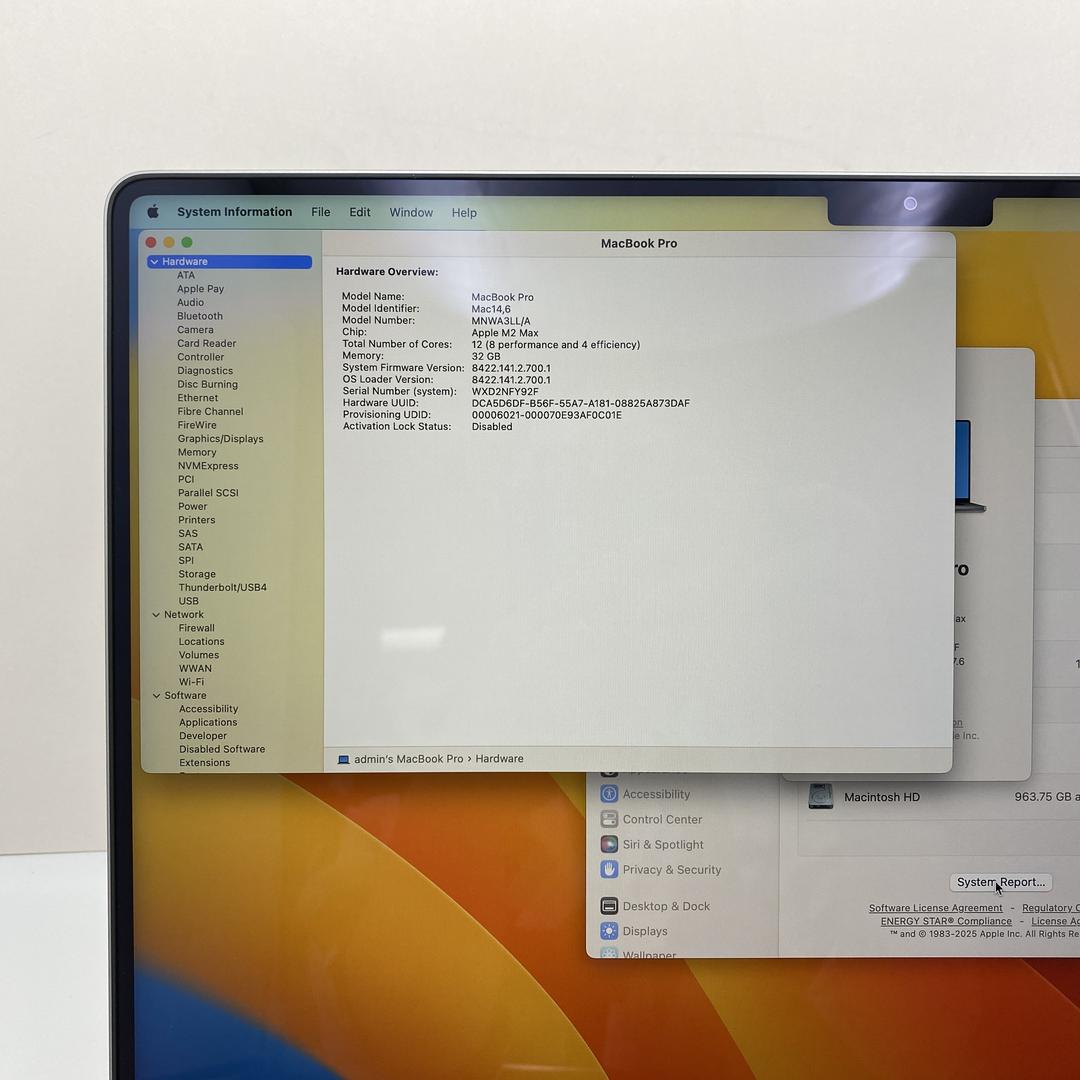Select Controller in the sidebar
This screenshot has width=1080, height=1080.
200,357
